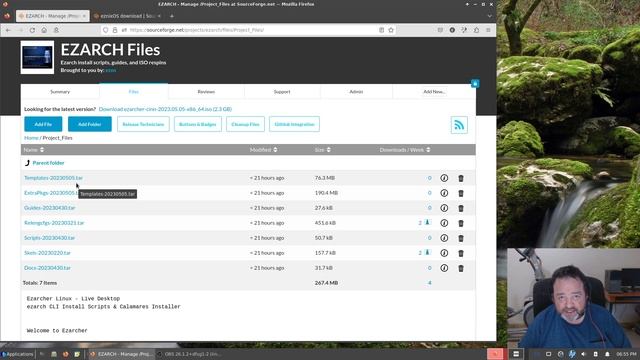Open the notifications bell in the system tray
The height and width of the screenshot is (360, 640).
pyautogui.click(x=607, y=354)
